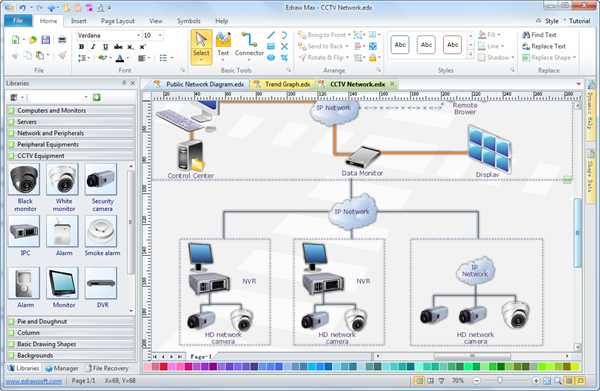The width and height of the screenshot is (600, 391).
Task: Select the crop tool icon
Action: click(284, 58)
